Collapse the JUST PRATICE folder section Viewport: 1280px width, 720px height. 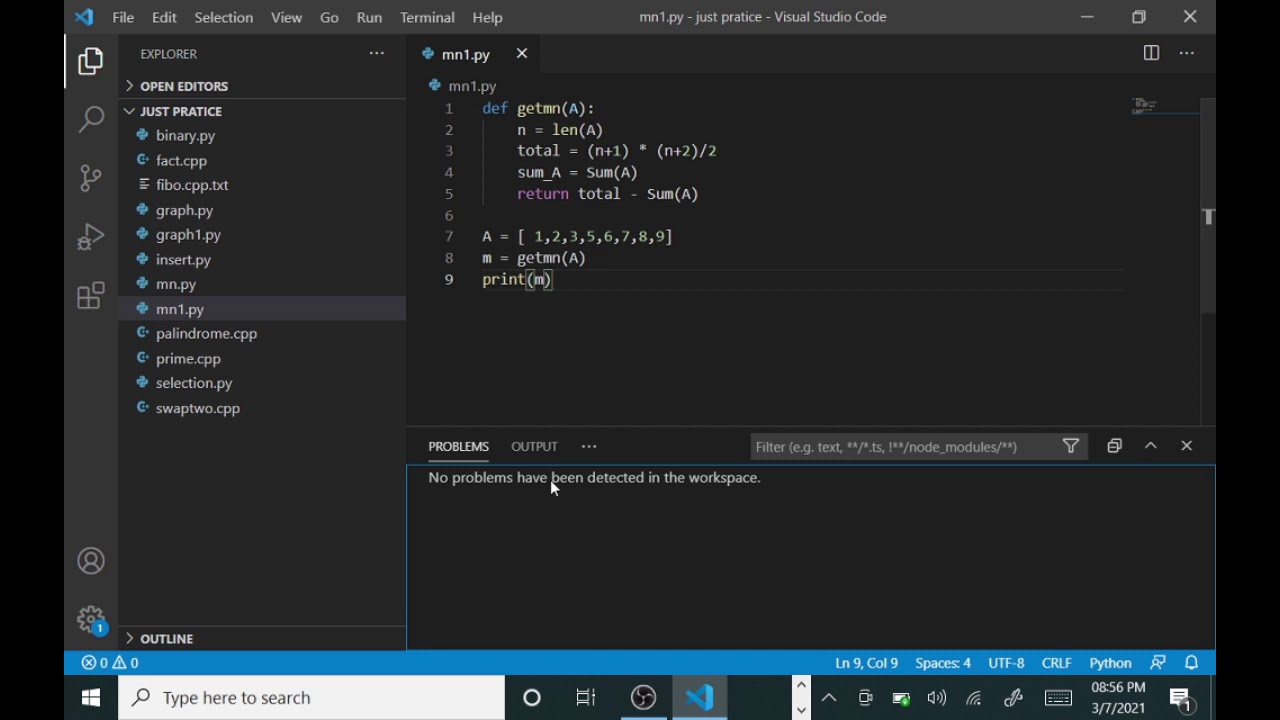[181, 111]
